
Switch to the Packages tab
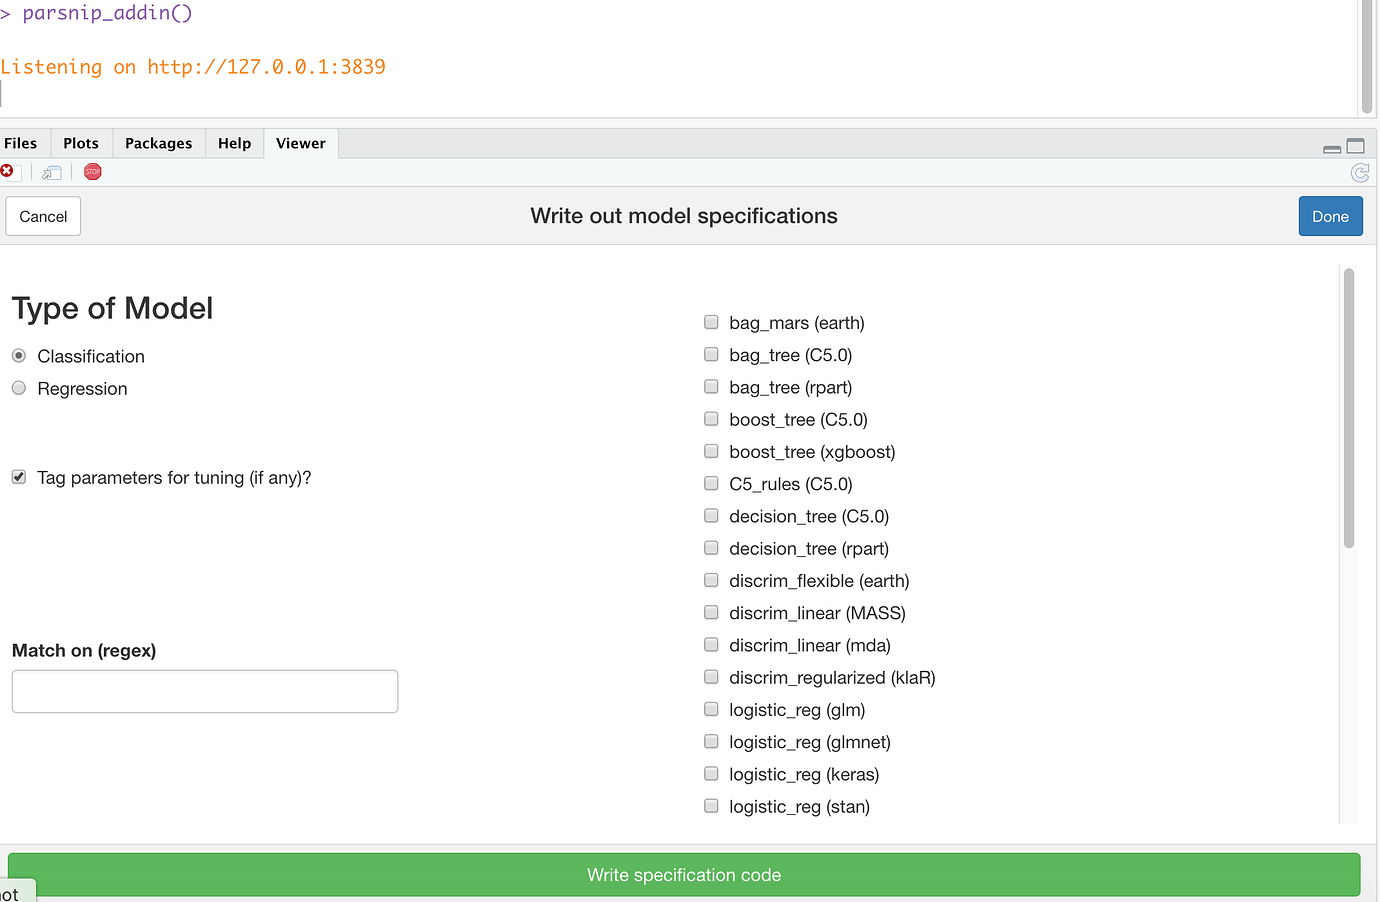pyautogui.click(x=158, y=143)
